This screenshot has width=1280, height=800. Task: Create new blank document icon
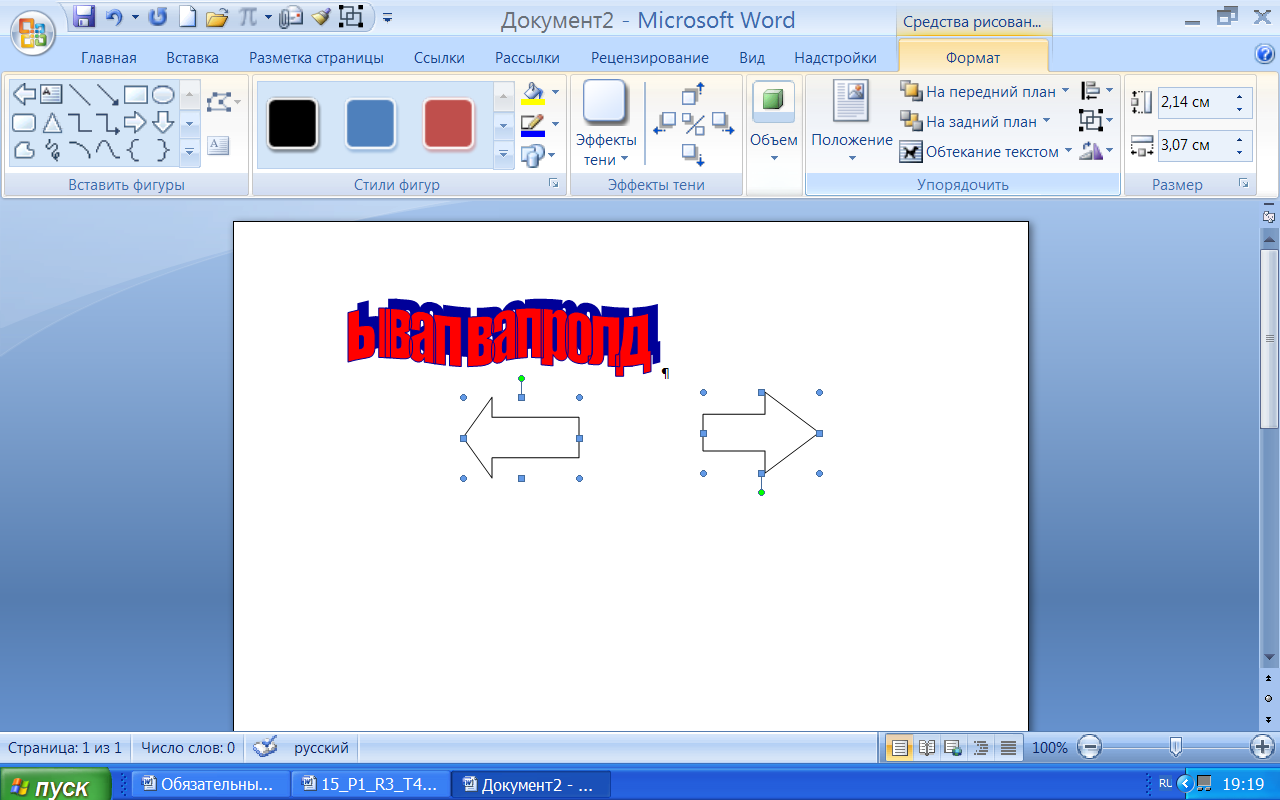click(x=187, y=17)
